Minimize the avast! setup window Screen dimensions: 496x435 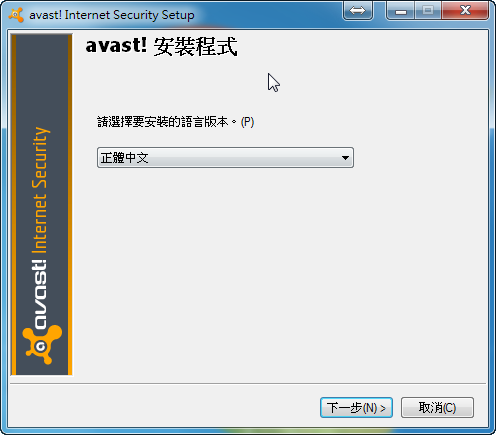[x=401, y=11]
